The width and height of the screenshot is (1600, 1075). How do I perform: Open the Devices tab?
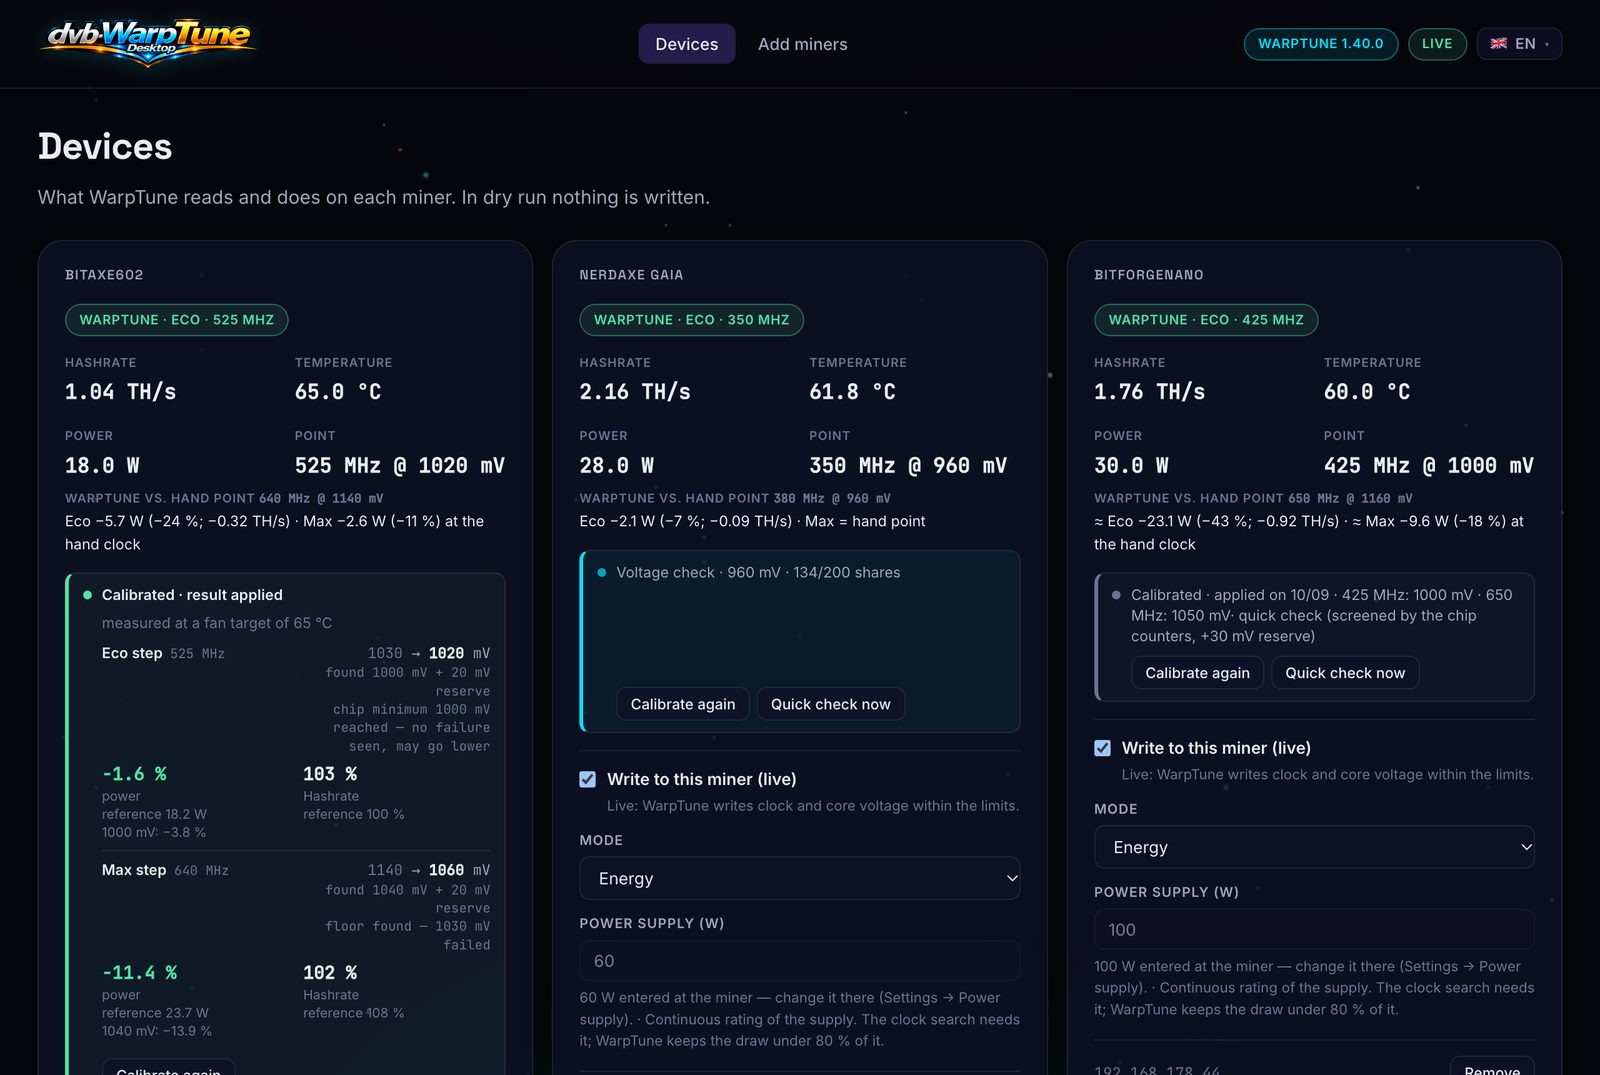tap(687, 44)
